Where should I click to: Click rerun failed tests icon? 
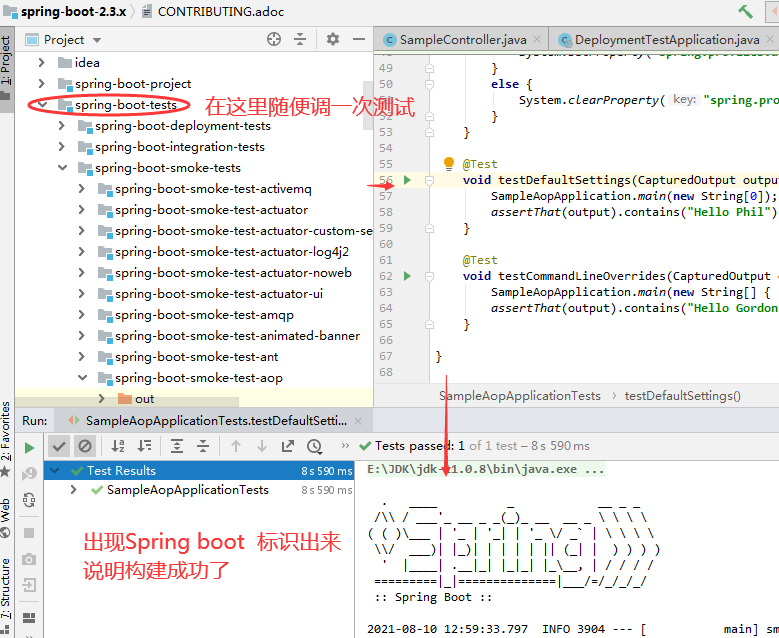click(29, 474)
